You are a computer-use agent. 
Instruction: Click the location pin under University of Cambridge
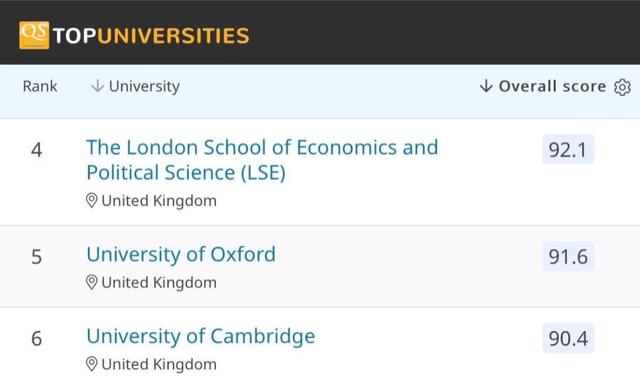point(91,364)
